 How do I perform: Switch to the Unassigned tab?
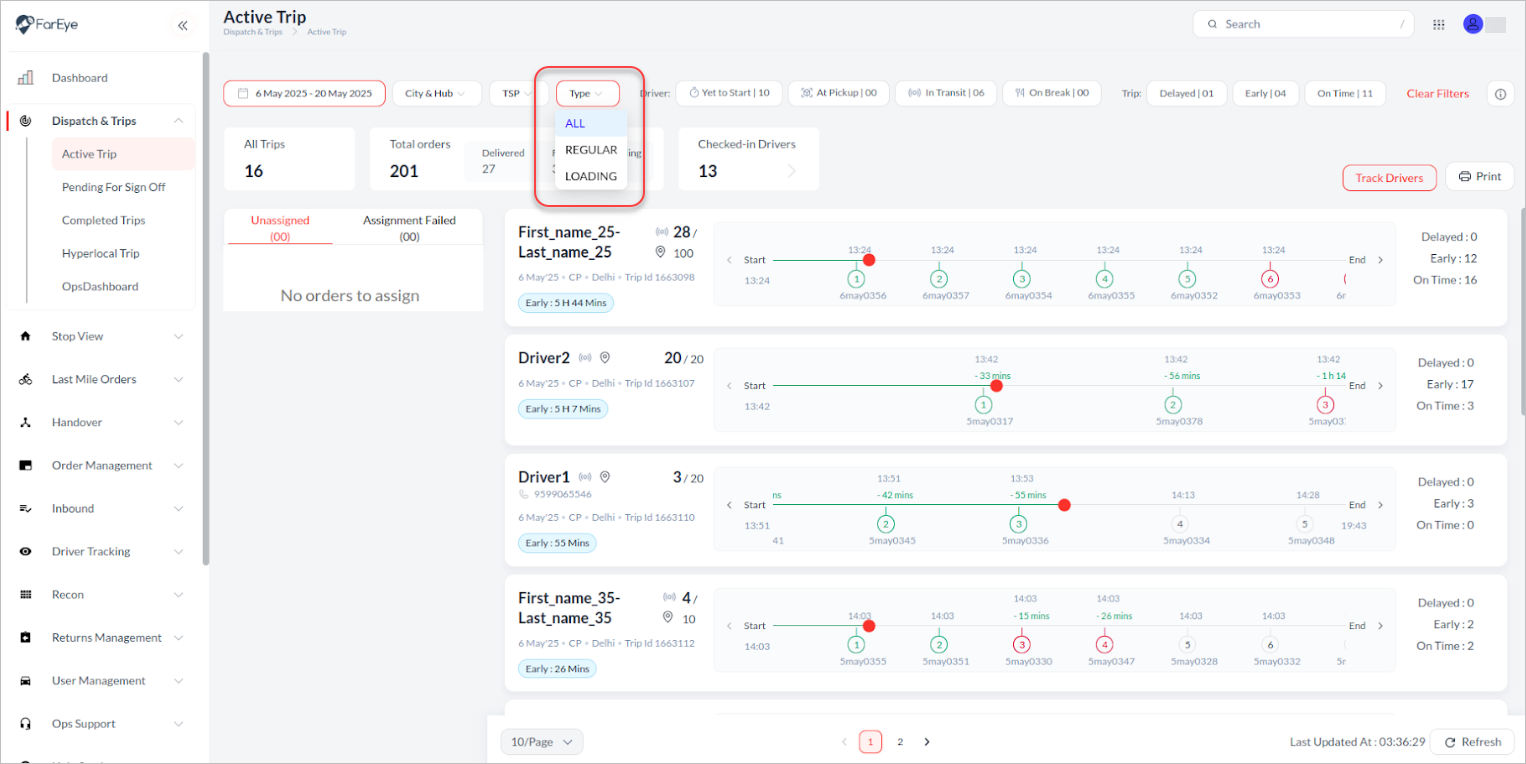280,227
